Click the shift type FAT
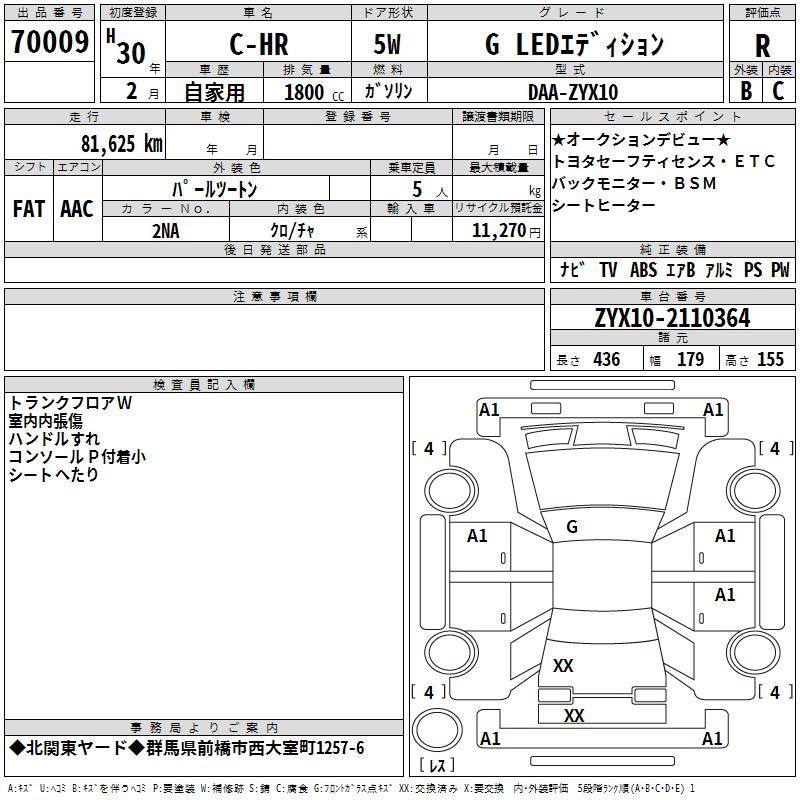 [29, 209]
